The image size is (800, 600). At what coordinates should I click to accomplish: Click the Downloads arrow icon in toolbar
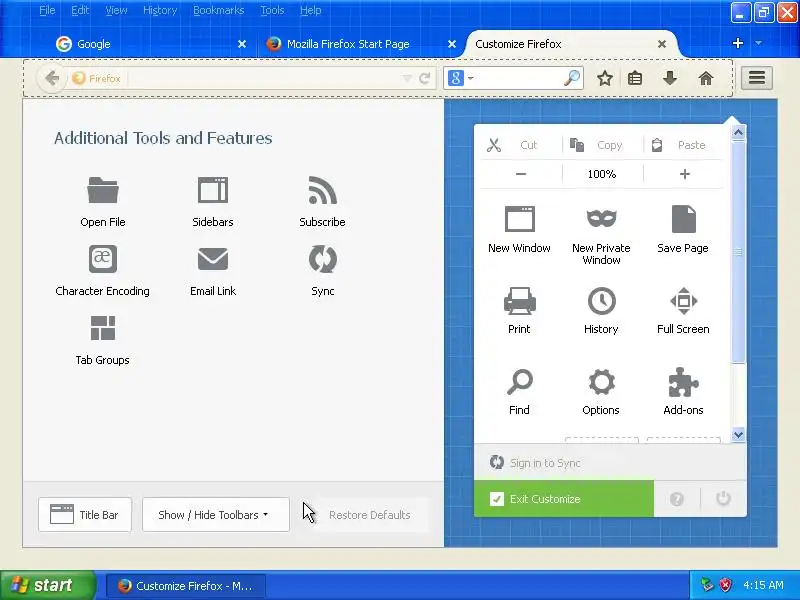pyautogui.click(x=670, y=79)
